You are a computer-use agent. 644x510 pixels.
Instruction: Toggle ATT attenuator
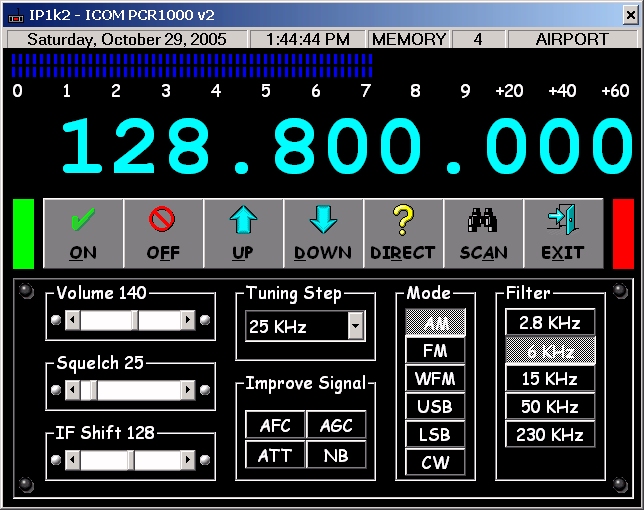click(275, 455)
